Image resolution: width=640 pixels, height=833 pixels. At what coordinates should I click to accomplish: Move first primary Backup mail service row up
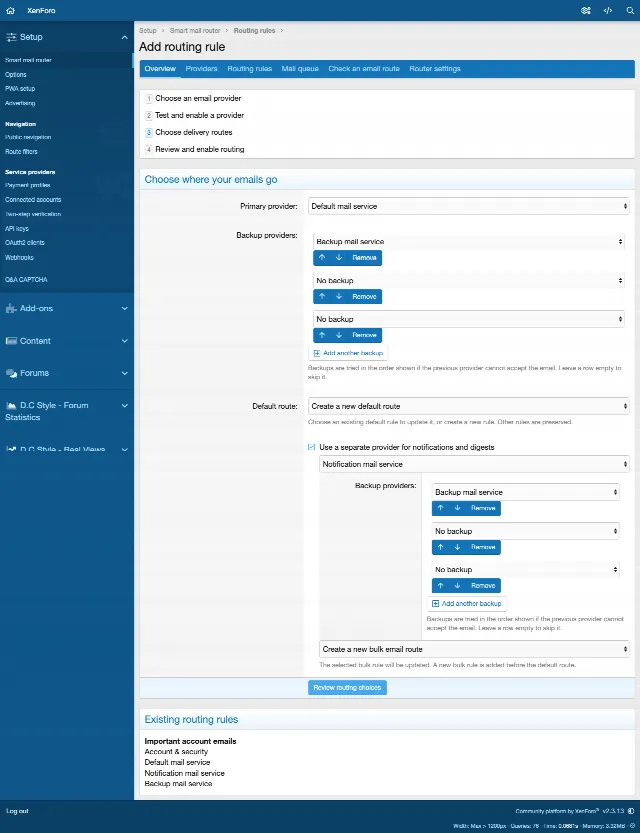pos(322,258)
